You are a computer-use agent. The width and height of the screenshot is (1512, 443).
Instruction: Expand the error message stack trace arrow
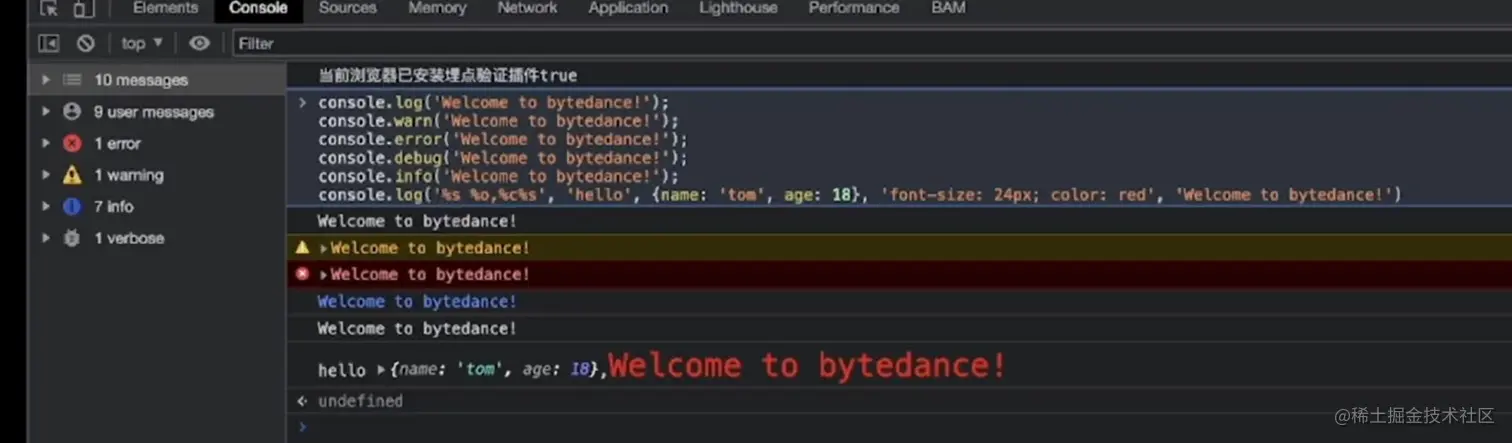pyautogui.click(x=324, y=275)
